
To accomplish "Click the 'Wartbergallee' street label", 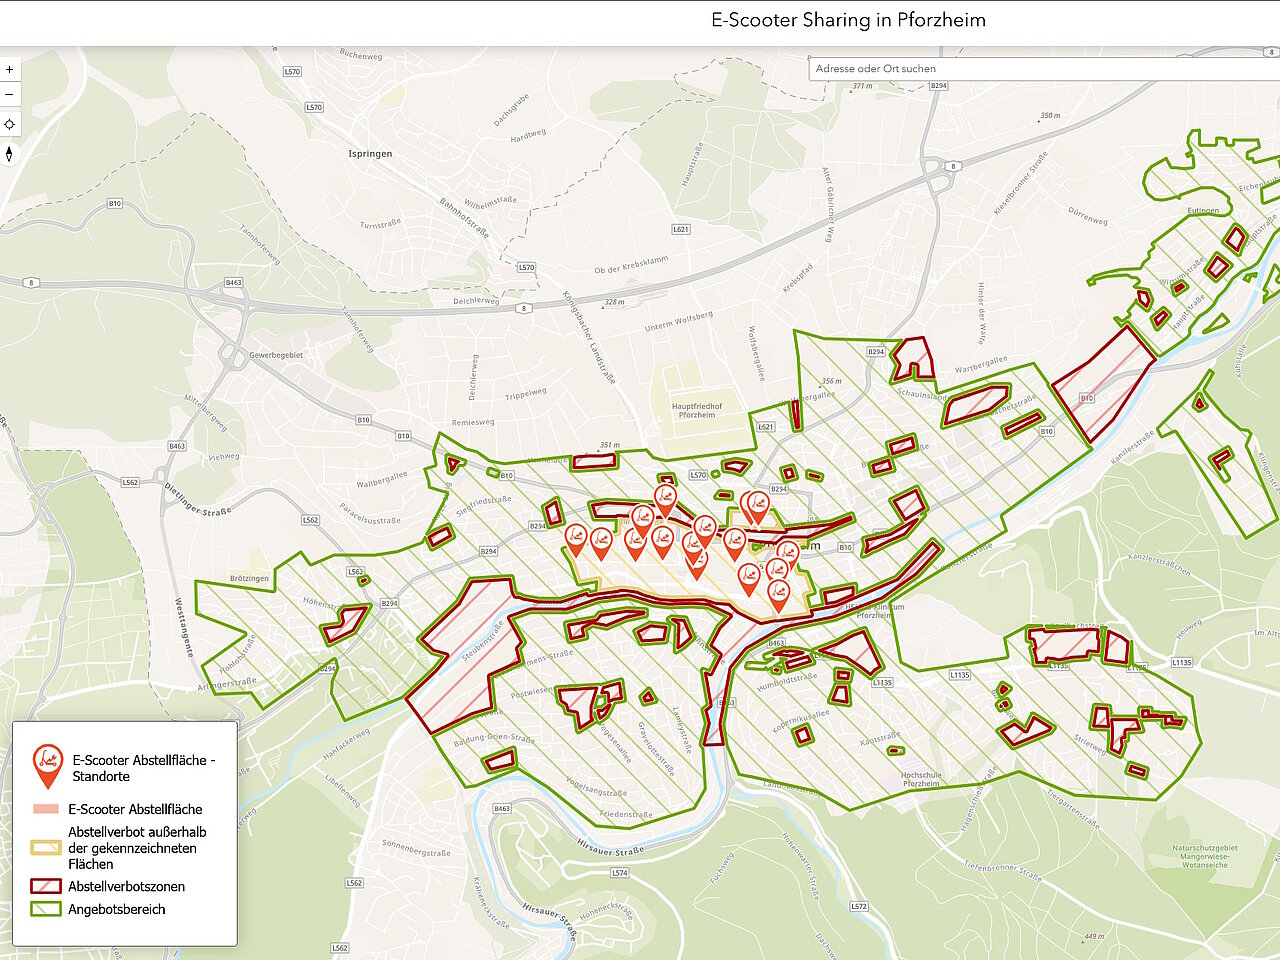I will 981,365.
